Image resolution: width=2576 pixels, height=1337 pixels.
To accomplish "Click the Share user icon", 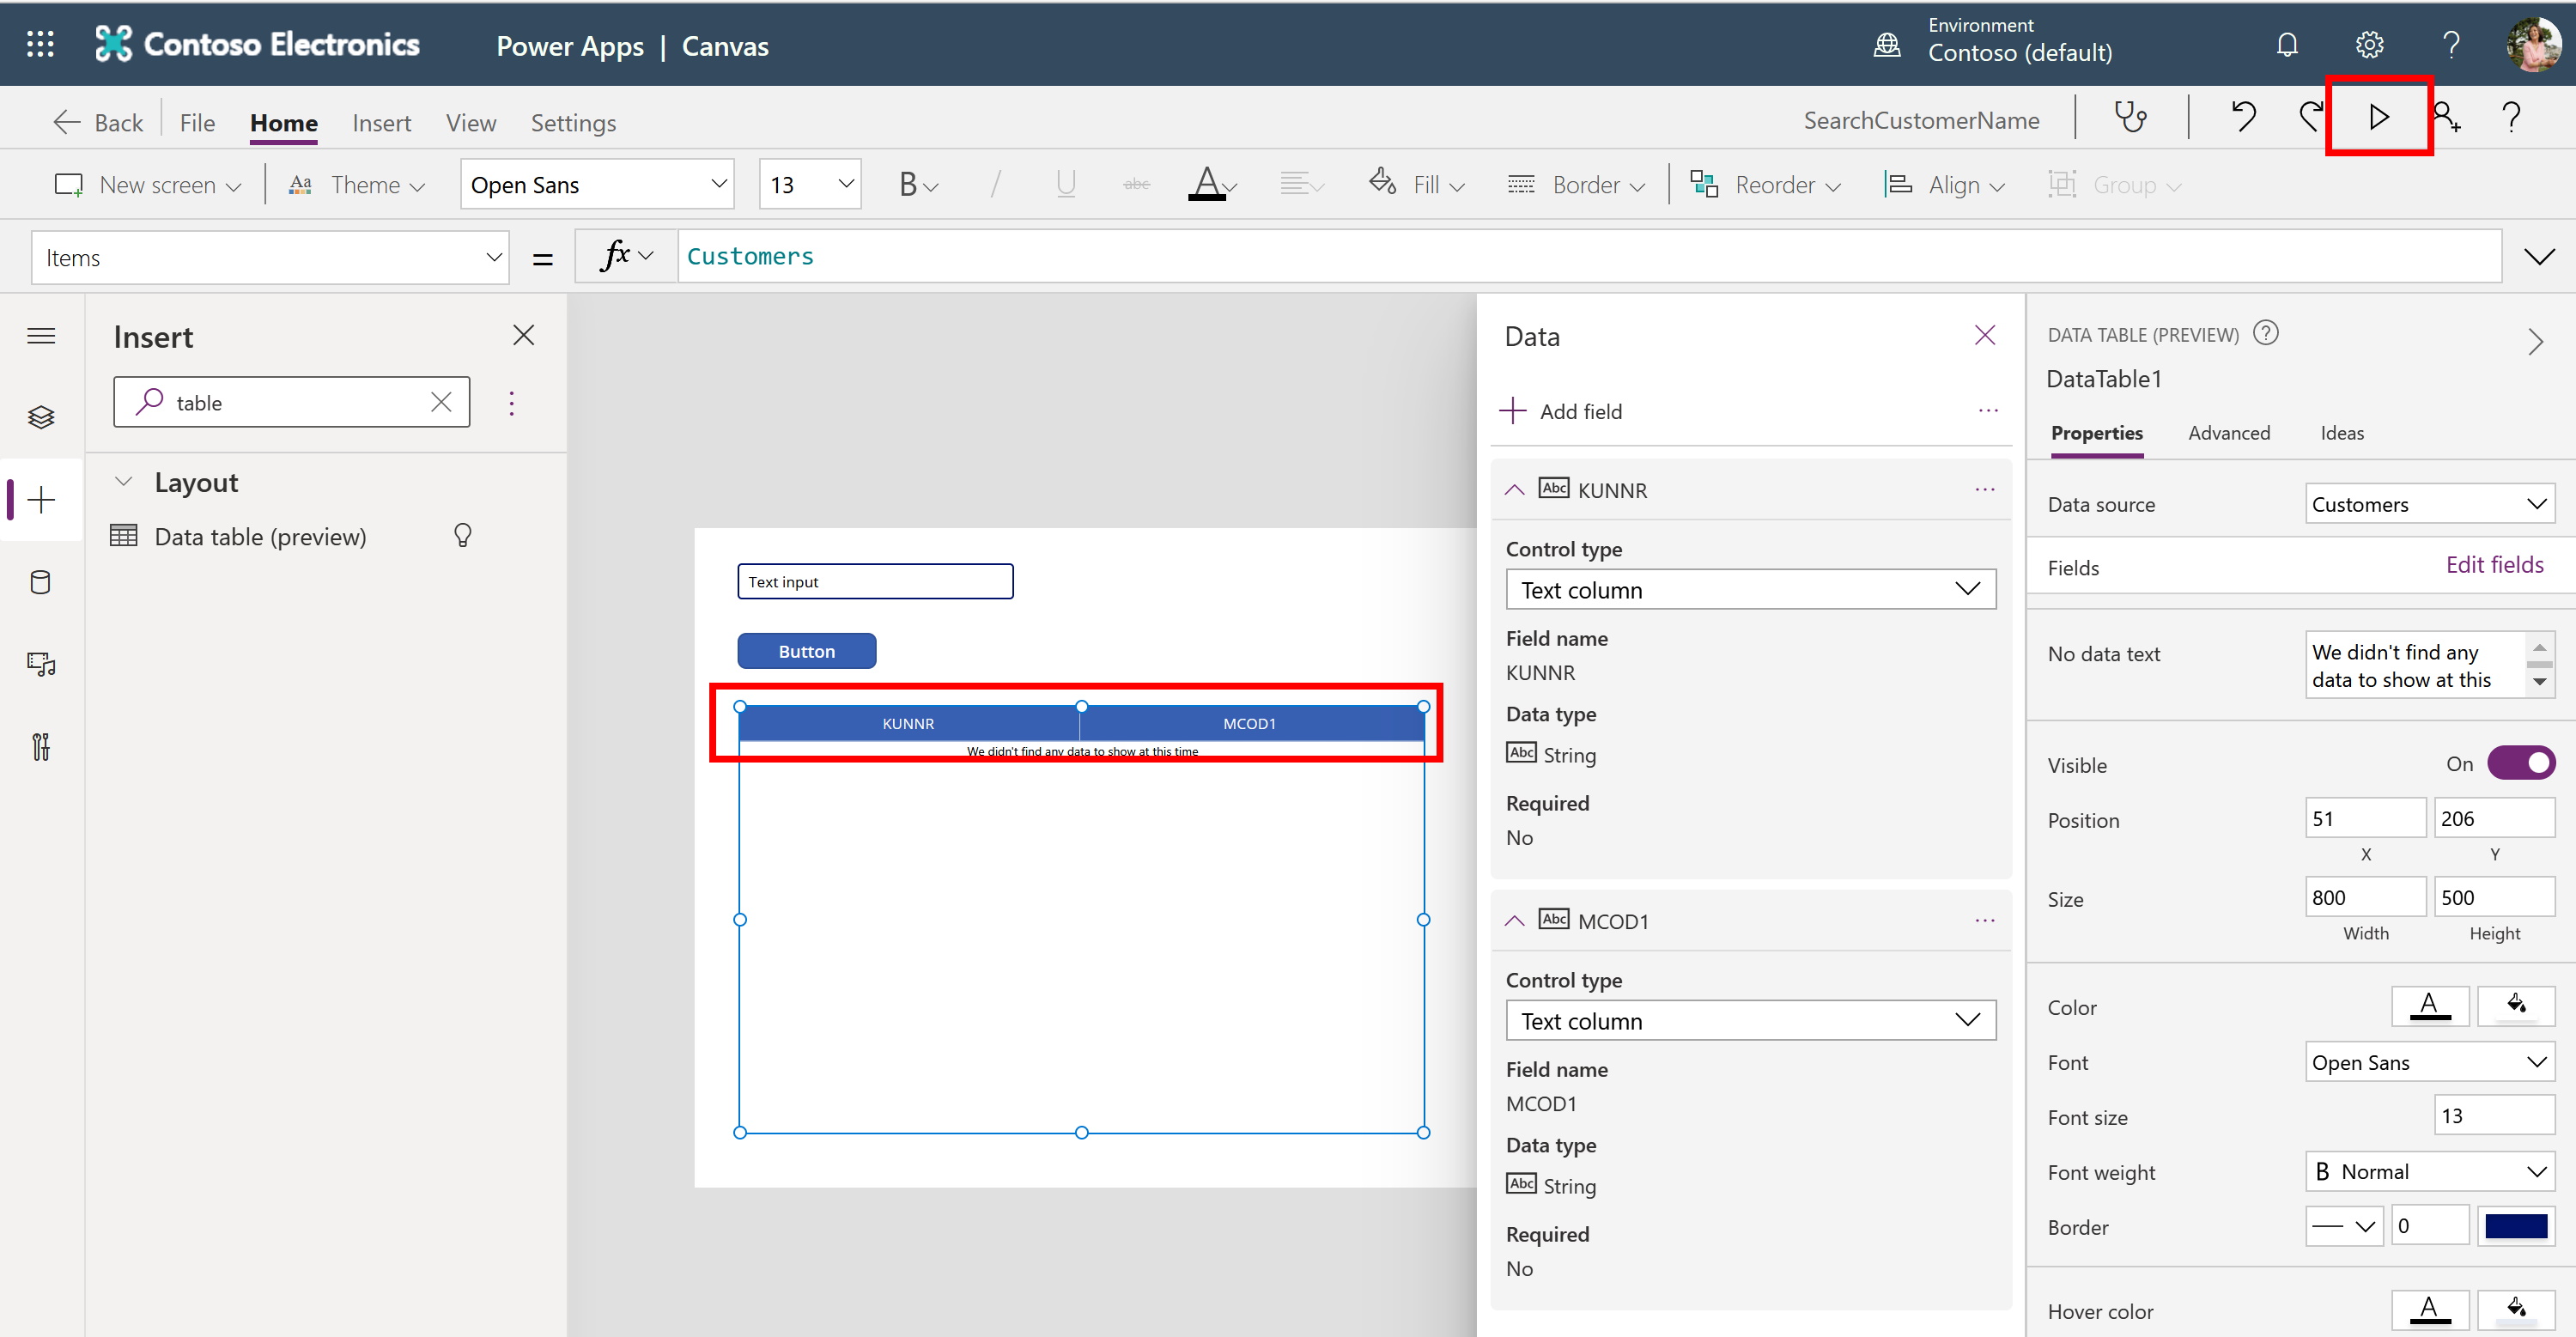I will point(2446,118).
